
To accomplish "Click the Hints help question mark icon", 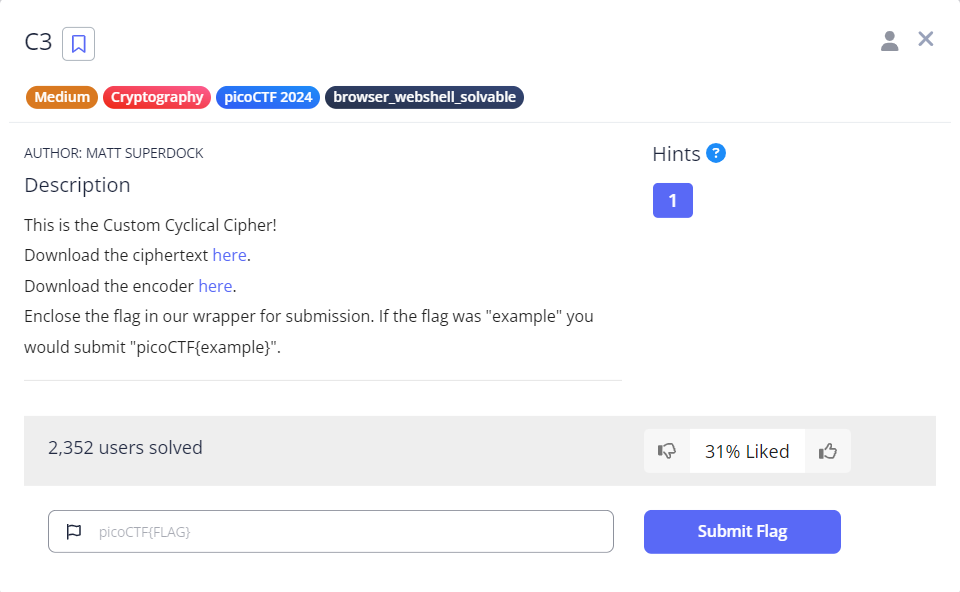I will click(717, 153).
